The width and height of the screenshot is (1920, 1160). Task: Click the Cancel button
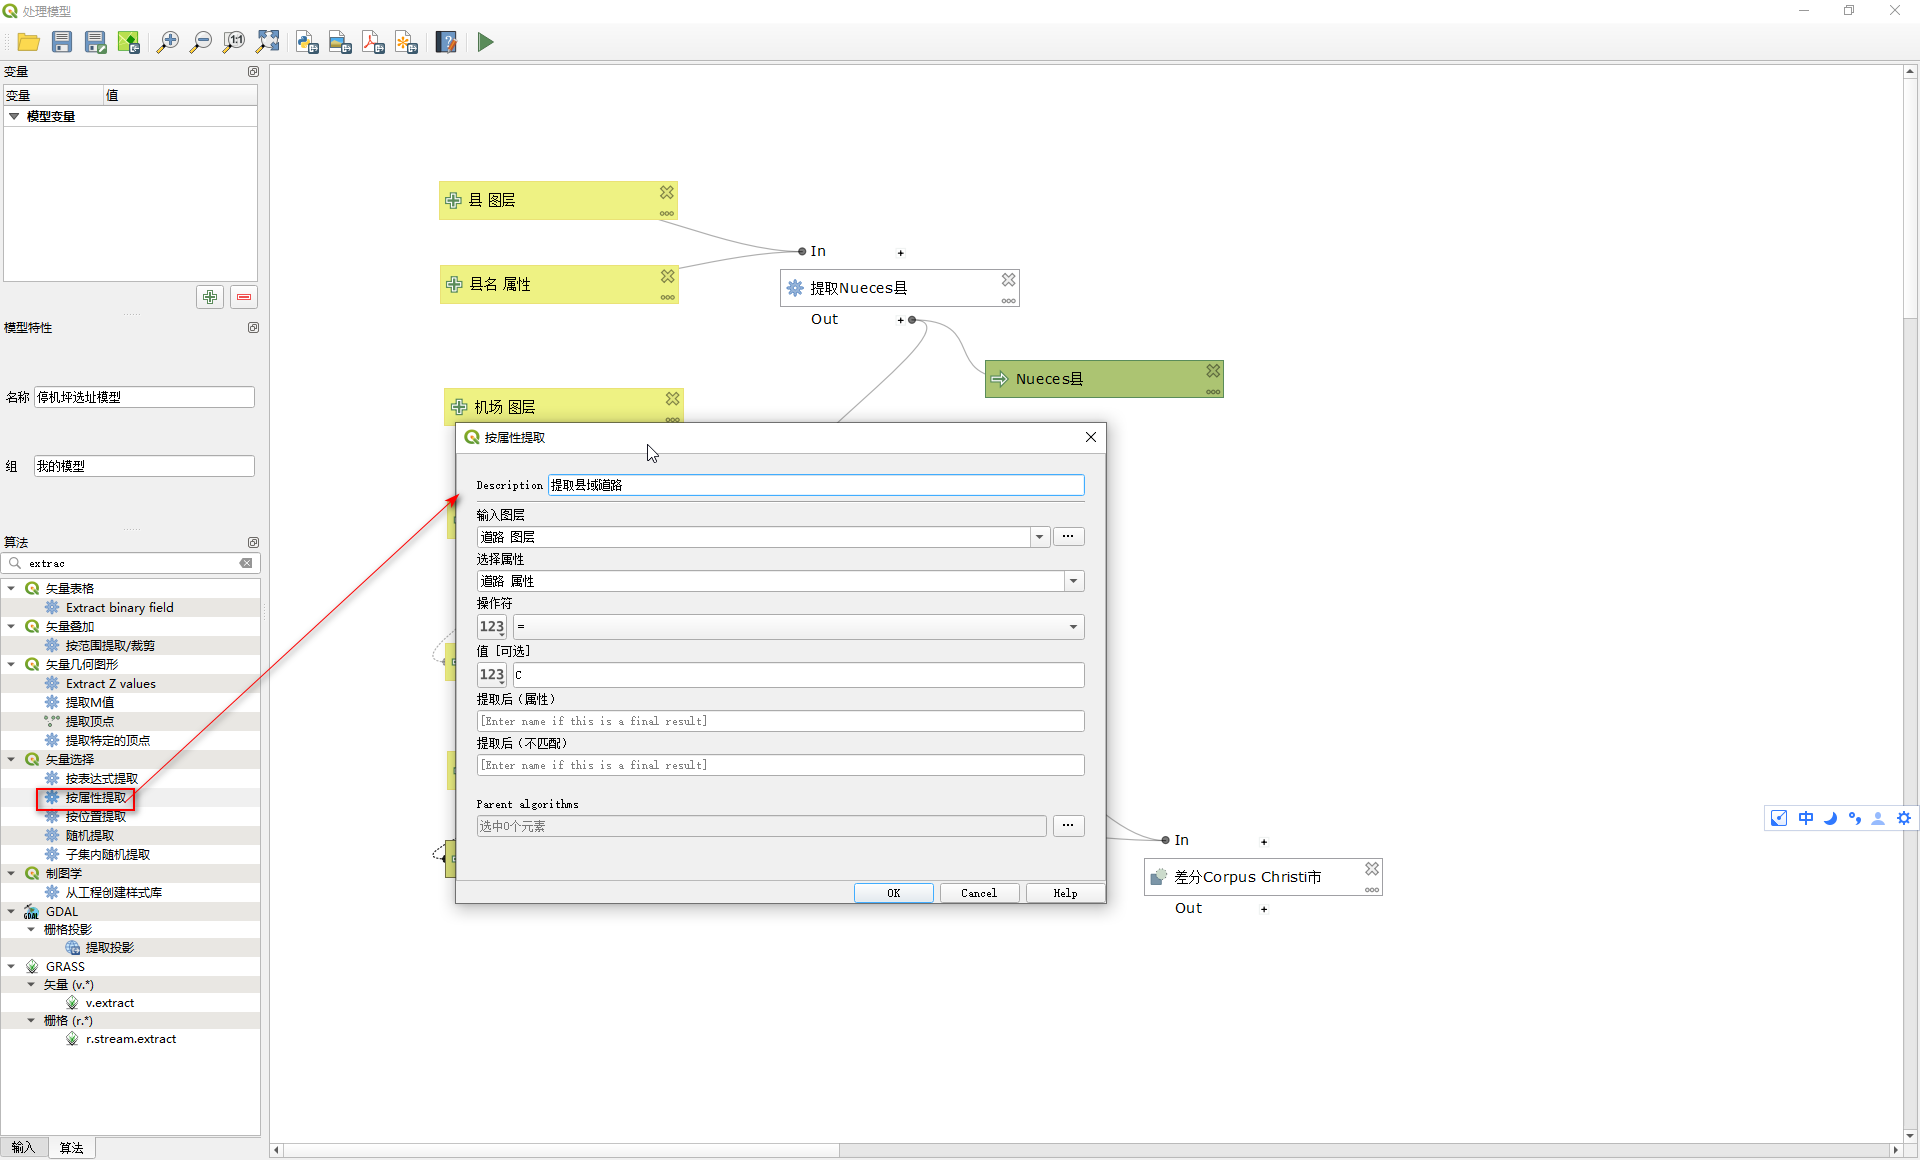[978, 893]
